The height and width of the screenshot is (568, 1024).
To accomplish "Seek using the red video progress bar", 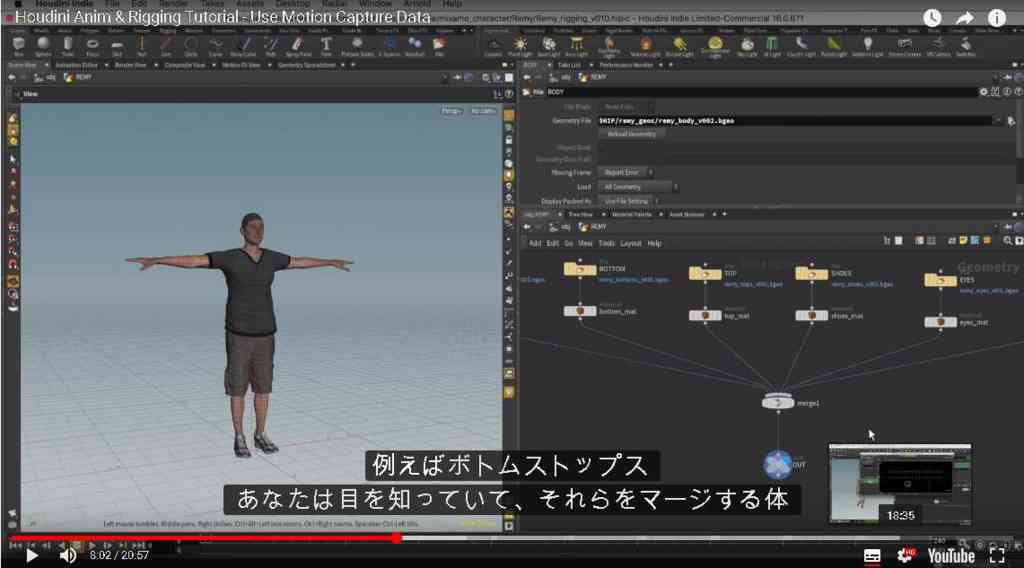I will (x=203, y=538).
